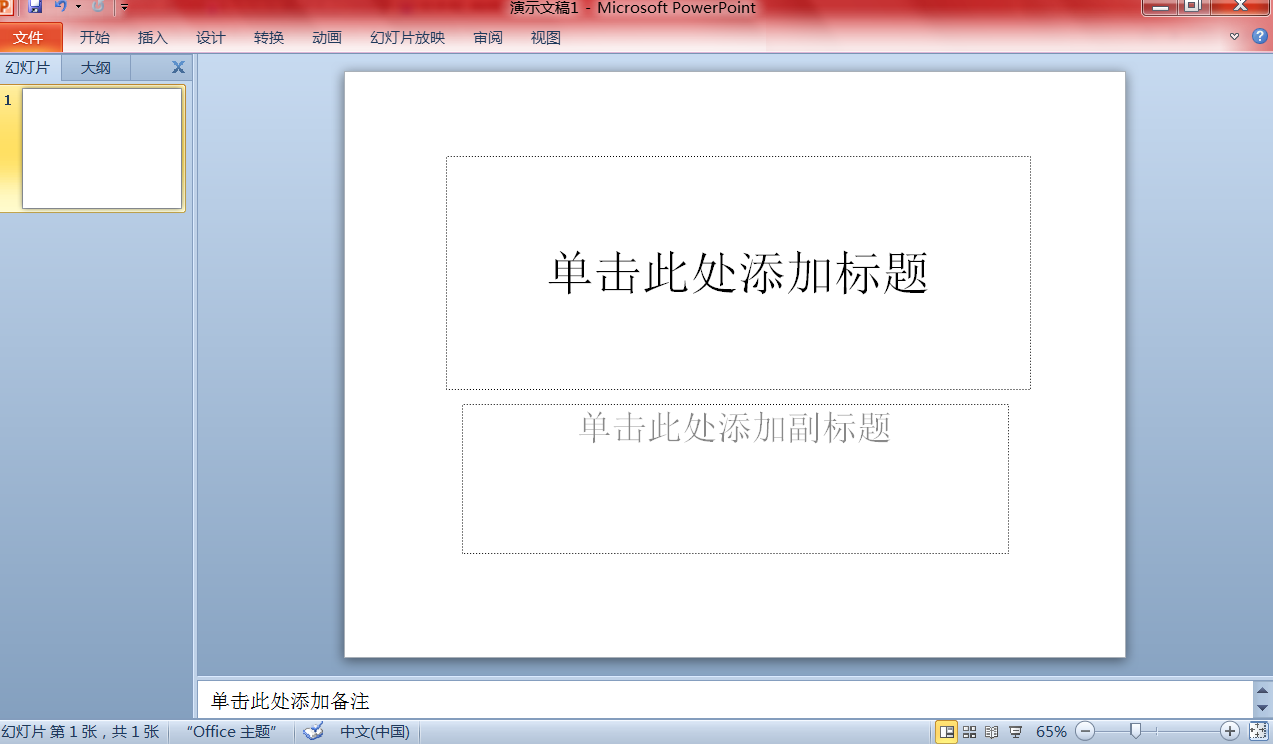Click the Undo arrow icon

[61, 7]
